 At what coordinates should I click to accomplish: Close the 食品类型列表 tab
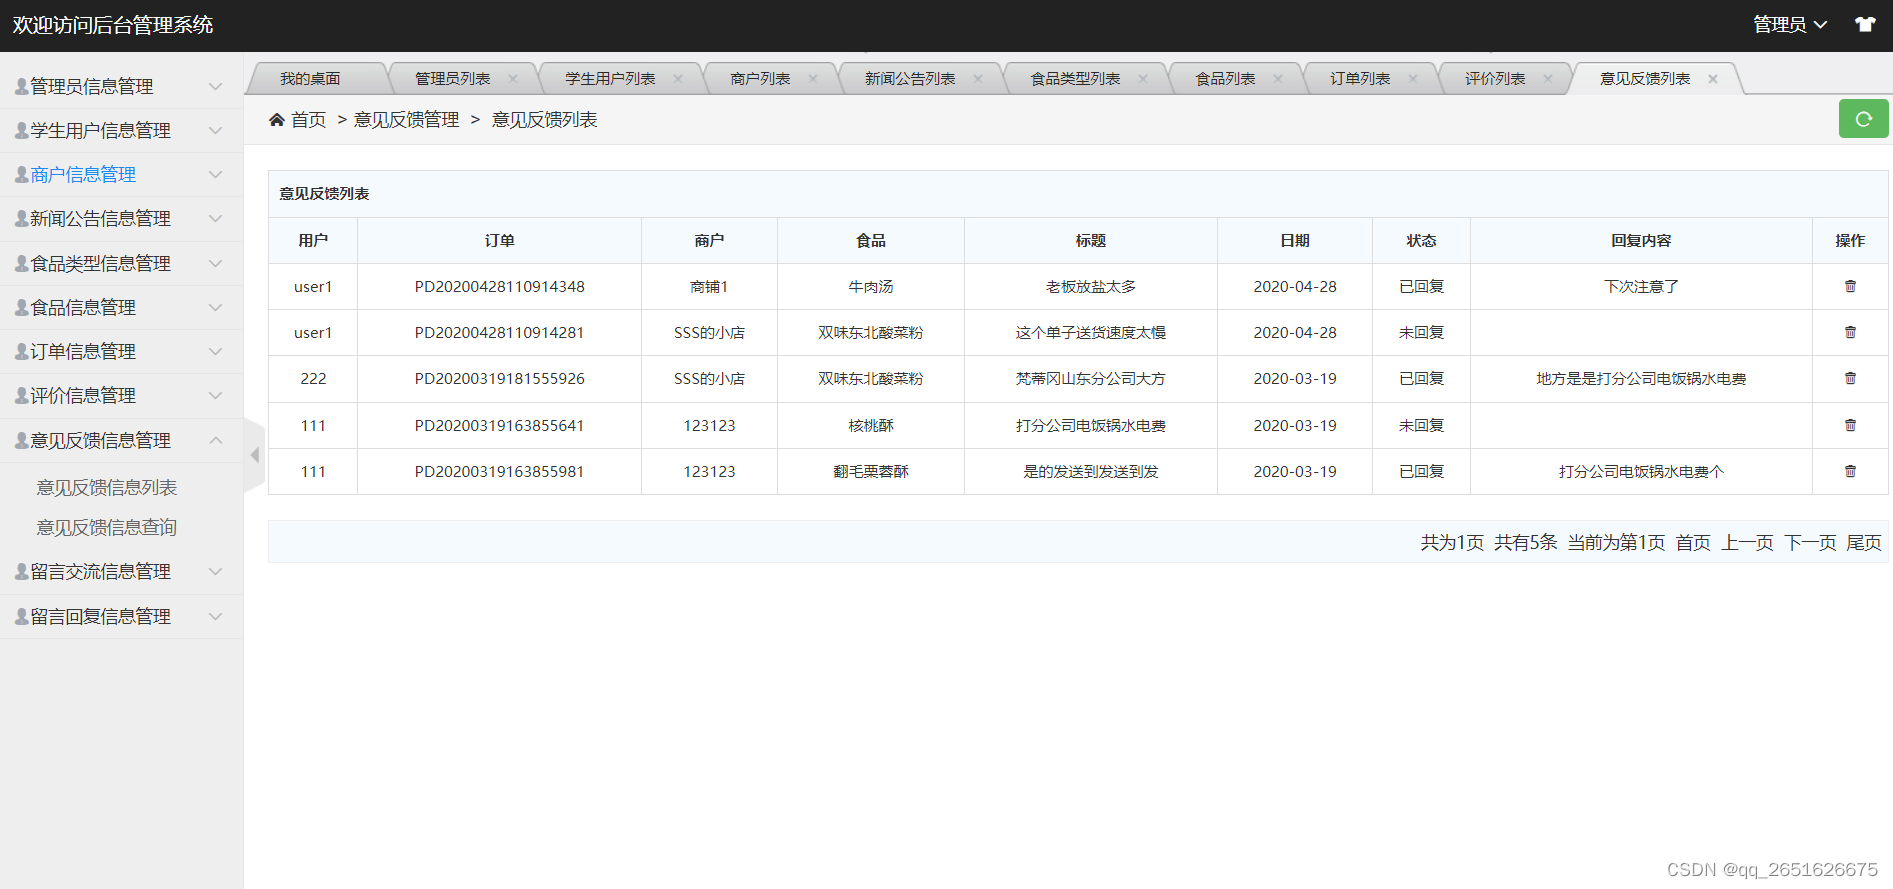1143,78
